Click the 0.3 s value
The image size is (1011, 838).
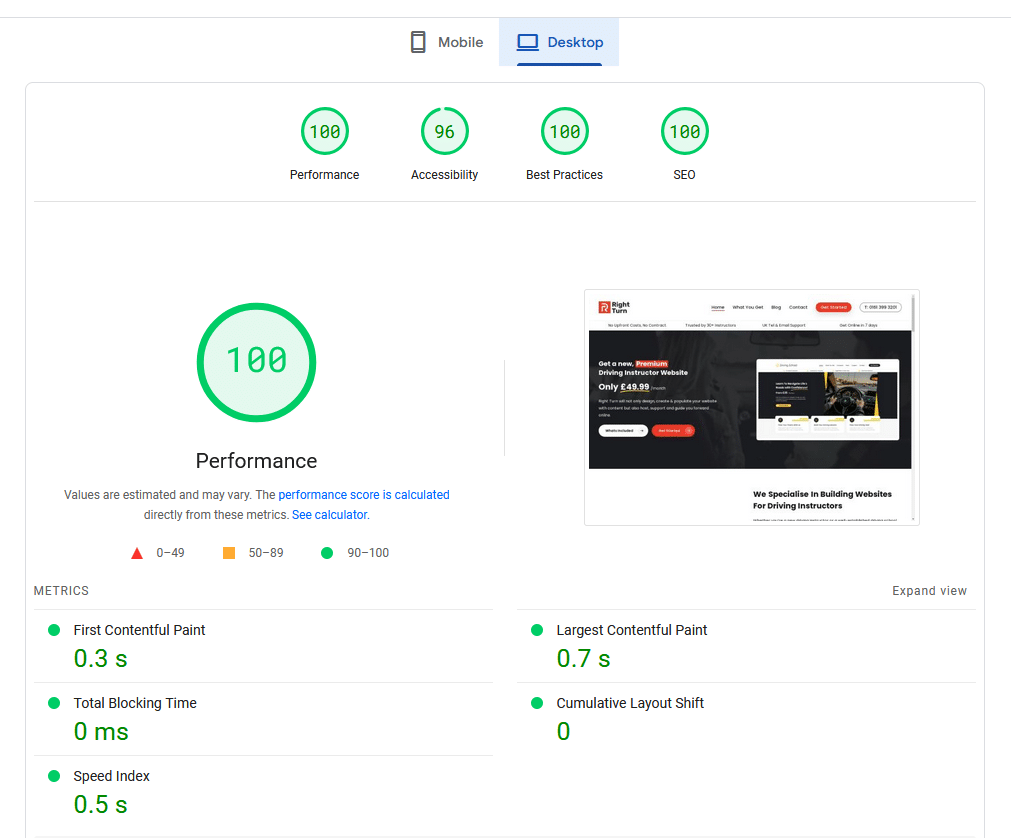[x=101, y=659]
